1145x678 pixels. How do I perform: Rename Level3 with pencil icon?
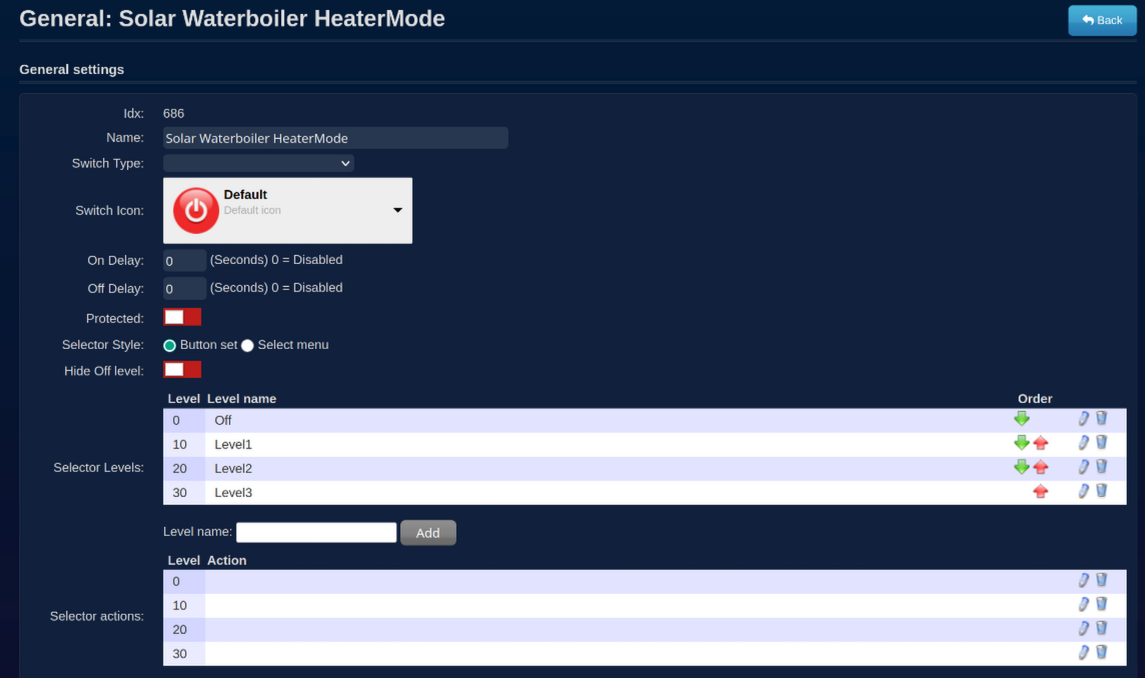pos(1084,491)
